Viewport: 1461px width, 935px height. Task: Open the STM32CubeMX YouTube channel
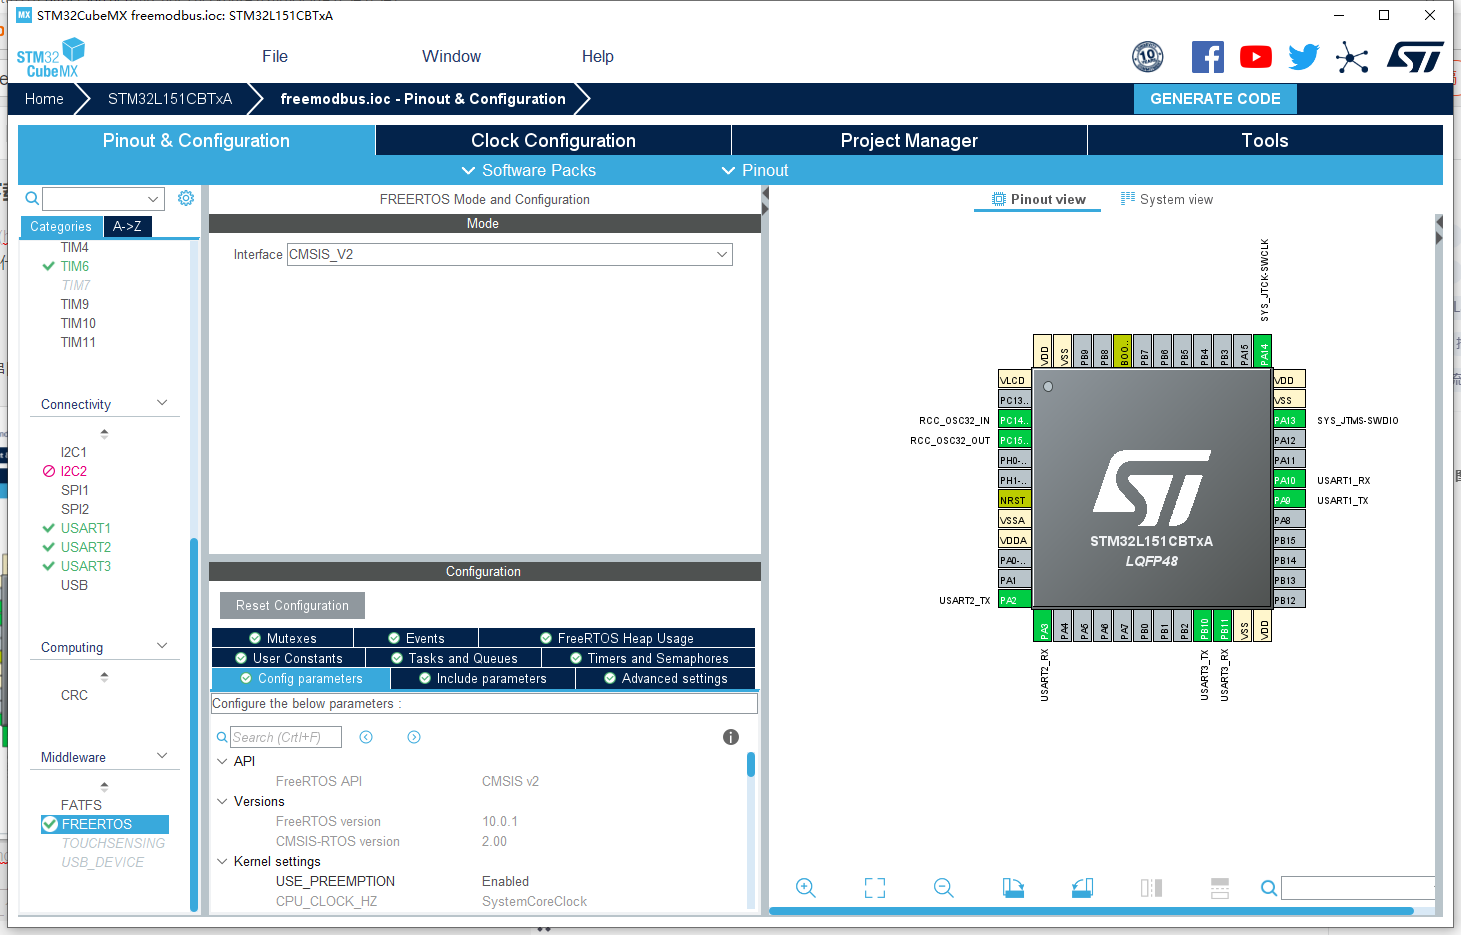tap(1255, 57)
